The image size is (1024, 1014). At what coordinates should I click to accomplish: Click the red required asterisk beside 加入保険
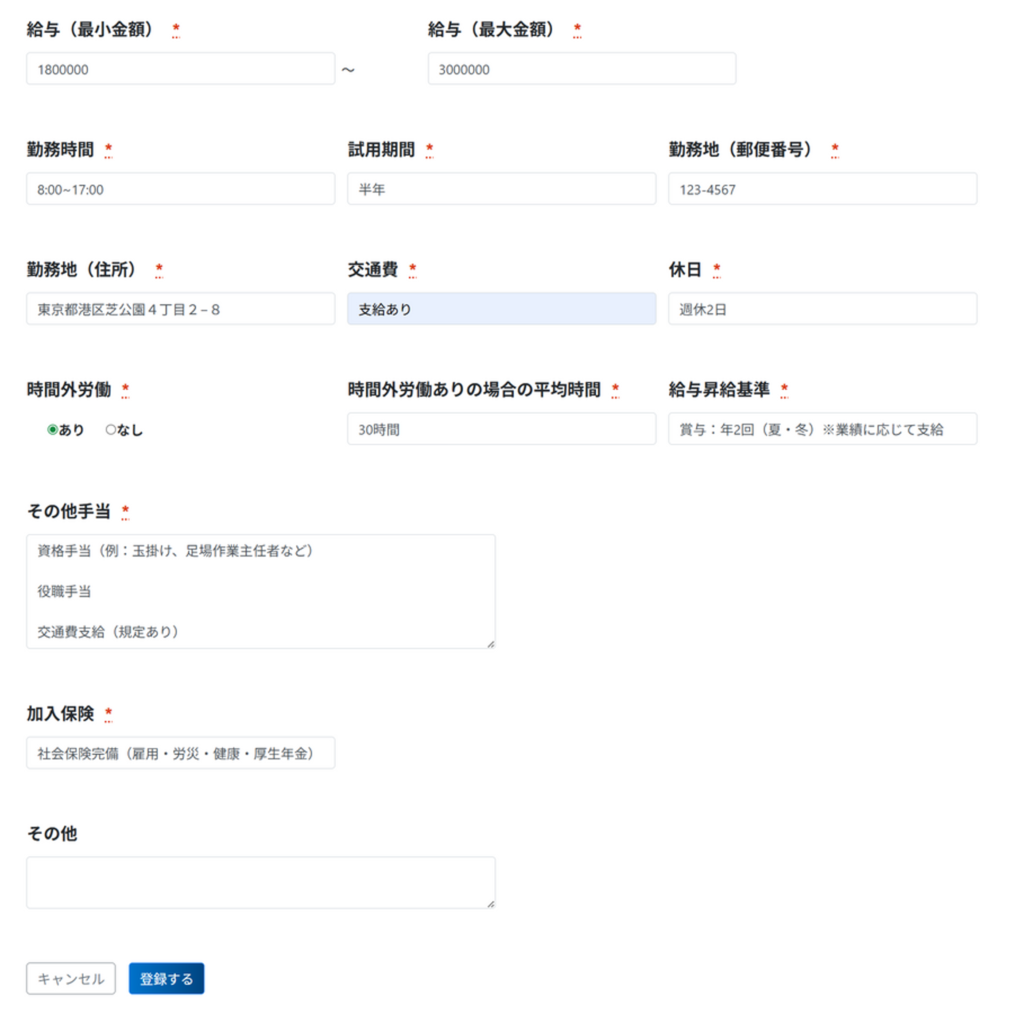pos(109,714)
